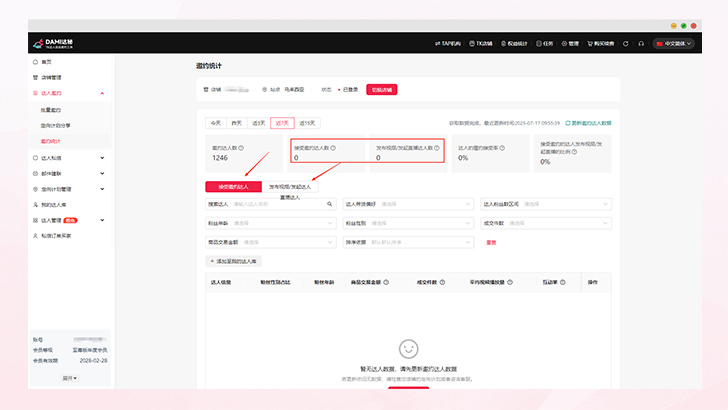Collapse the 达人邀约 sidebar section
This screenshot has width=728, height=410.
coord(69,93)
